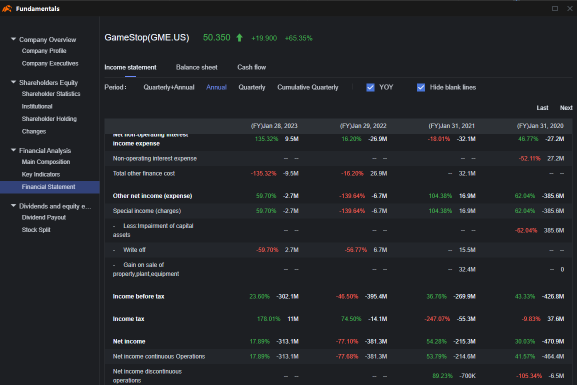Image resolution: width=577 pixels, height=385 pixels.
Task: Click 2021 Gain on sale value 32.4M
Action: (467, 269)
